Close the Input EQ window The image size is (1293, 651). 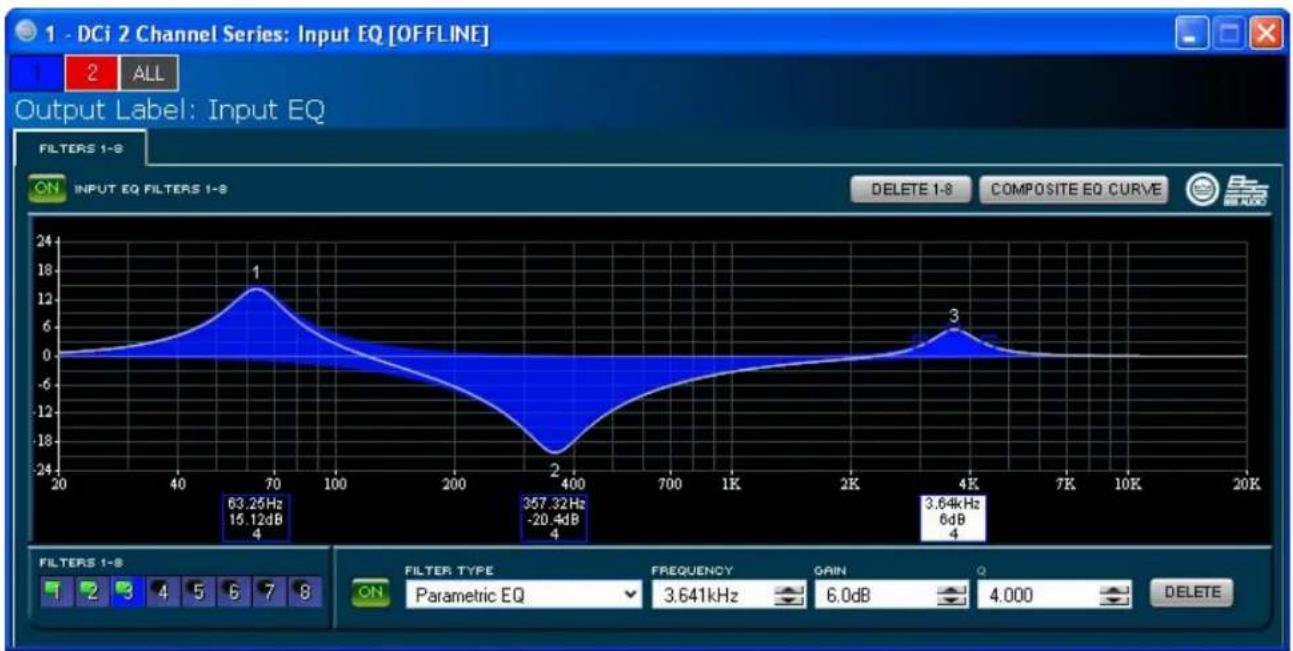coord(1266,33)
